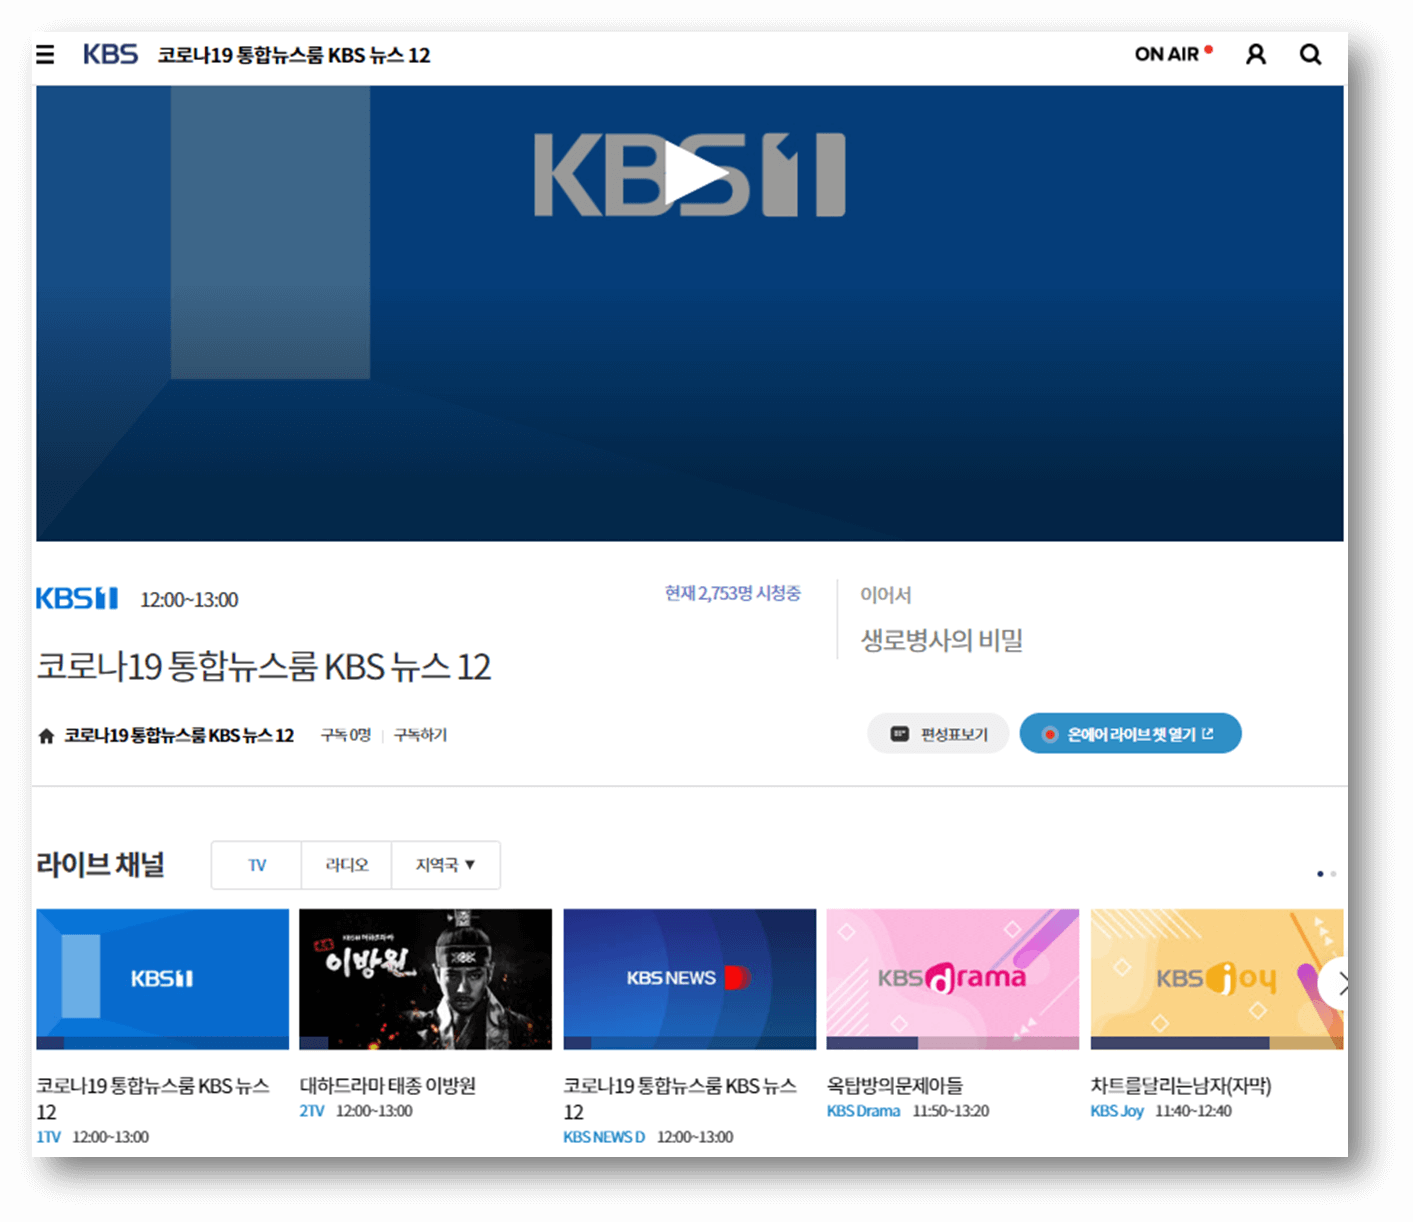
Task: Click the 1TV channel label
Action: pos(48,1137)
